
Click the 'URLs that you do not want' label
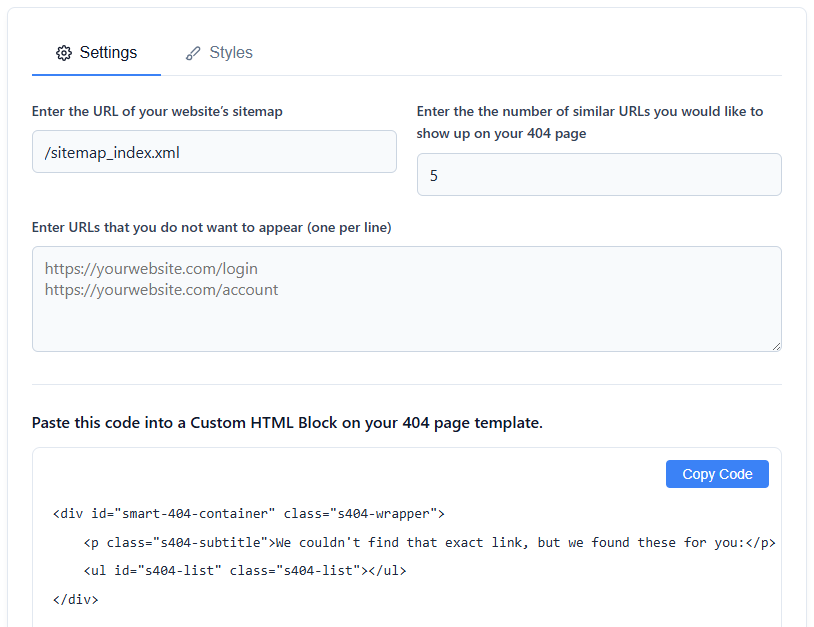(x=211, y=227)
